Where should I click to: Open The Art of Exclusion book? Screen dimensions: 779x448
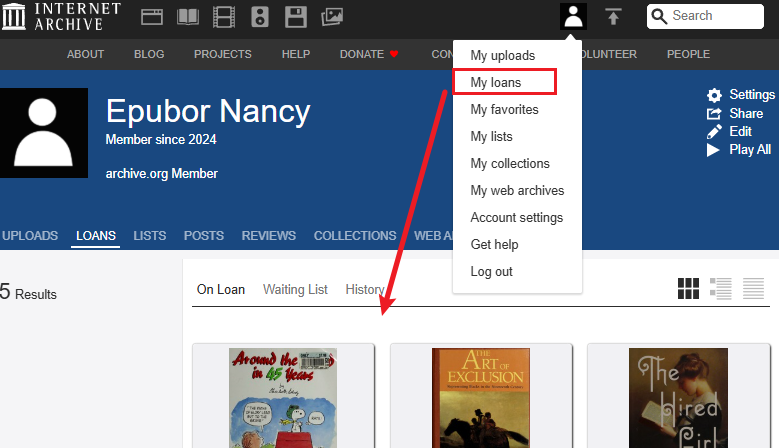click(481, 398)
